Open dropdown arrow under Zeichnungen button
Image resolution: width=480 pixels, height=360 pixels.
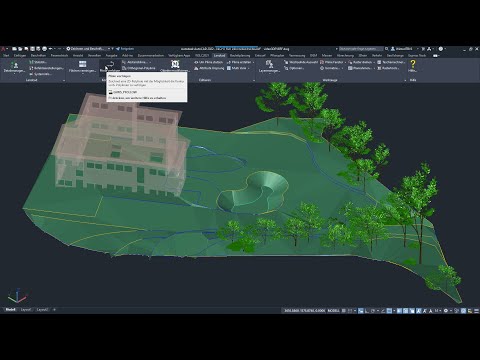click(x=14, y=74)
